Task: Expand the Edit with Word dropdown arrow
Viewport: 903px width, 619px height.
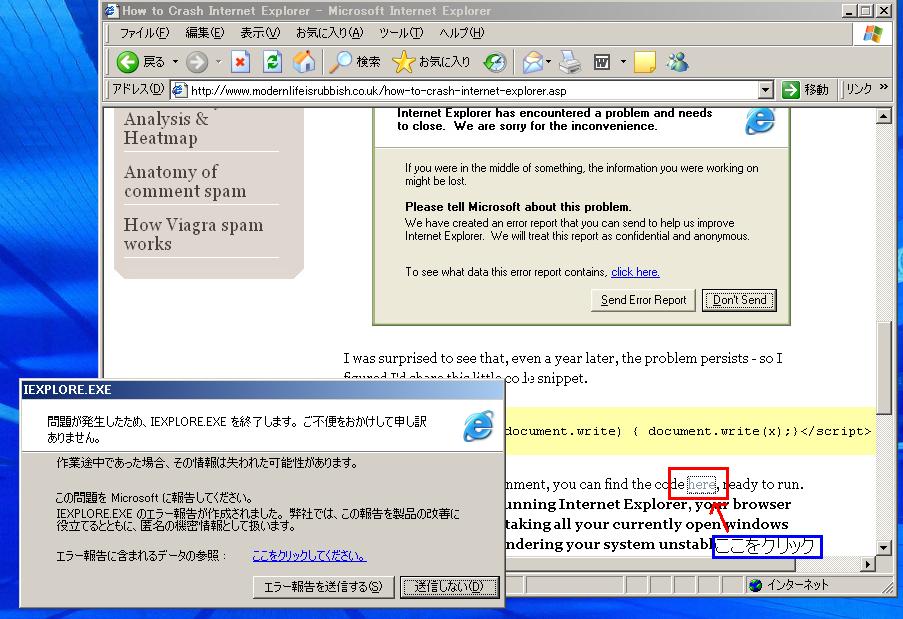Action: click(623, 61)
